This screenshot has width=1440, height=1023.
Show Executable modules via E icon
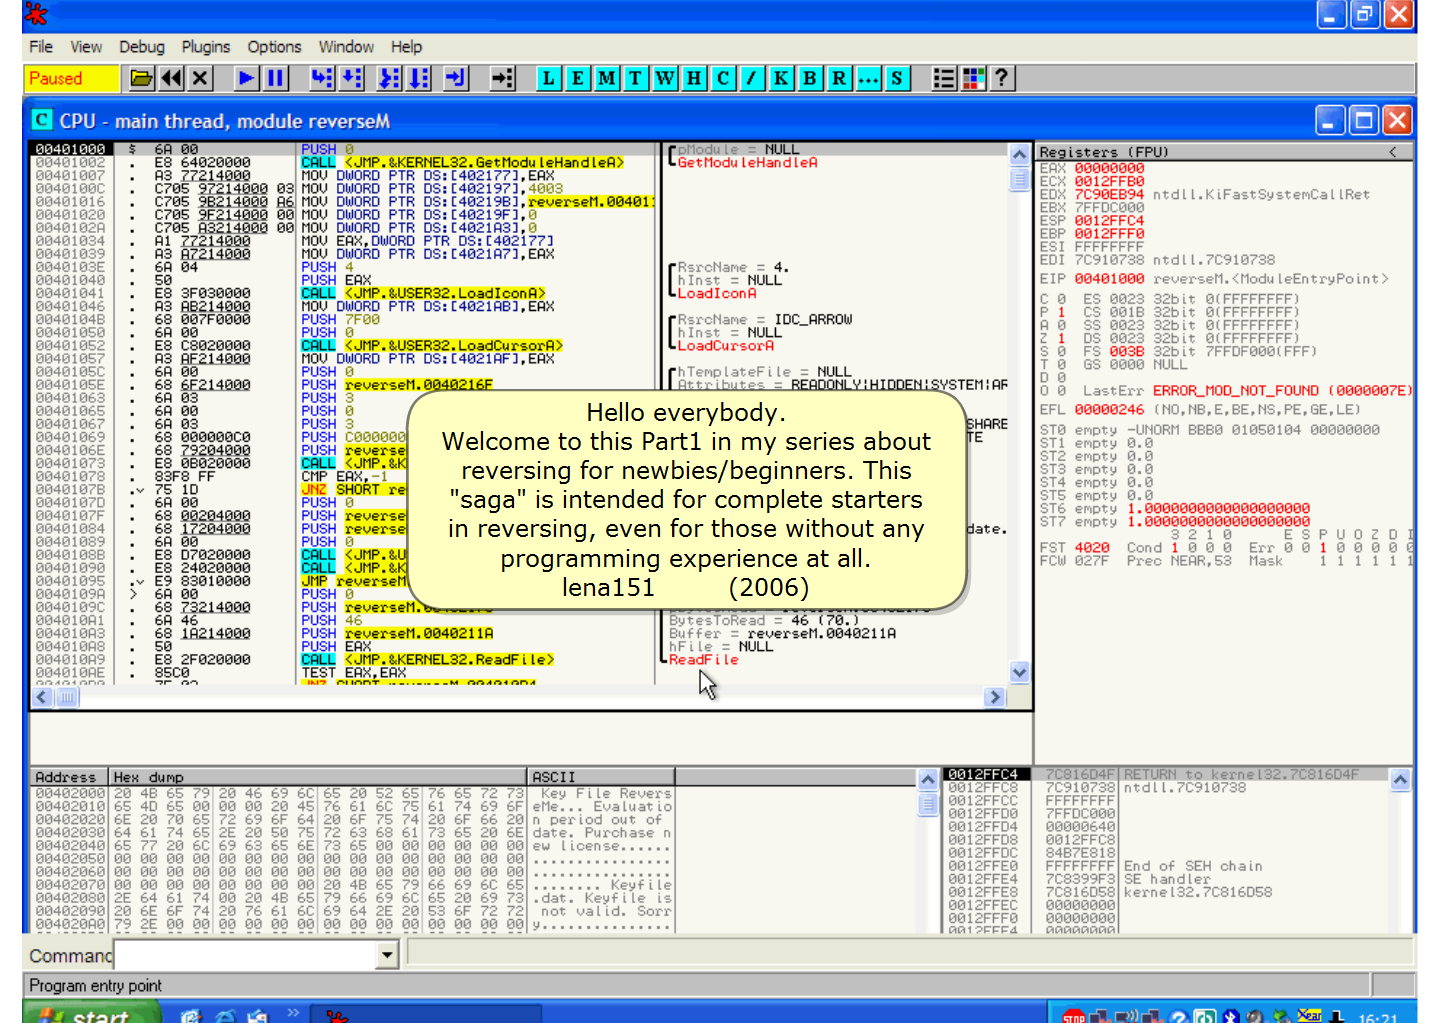577,78
